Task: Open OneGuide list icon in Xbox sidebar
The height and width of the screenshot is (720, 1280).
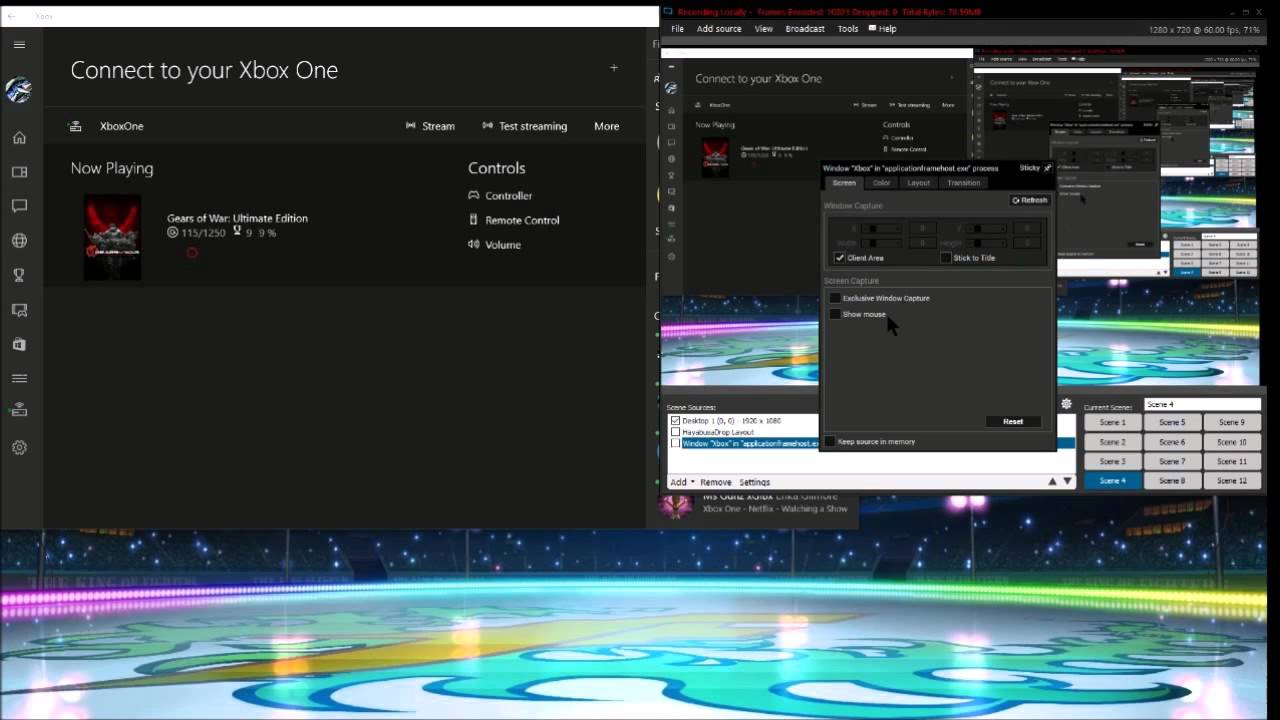Action: pos(19,378)
